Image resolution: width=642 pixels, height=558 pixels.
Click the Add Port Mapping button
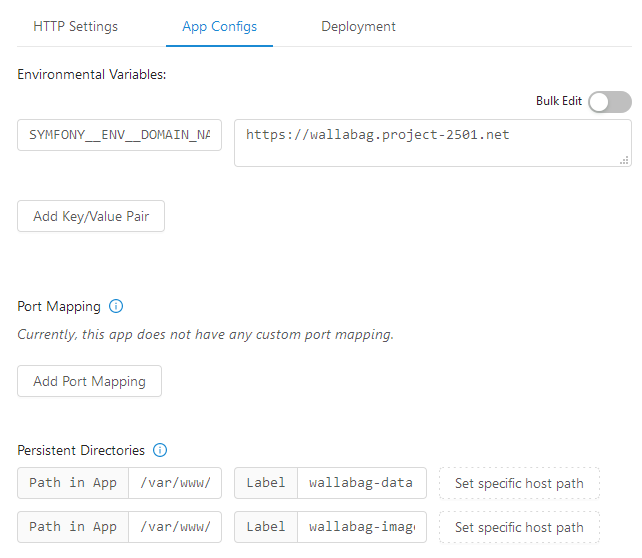click(x=89, y=381)
